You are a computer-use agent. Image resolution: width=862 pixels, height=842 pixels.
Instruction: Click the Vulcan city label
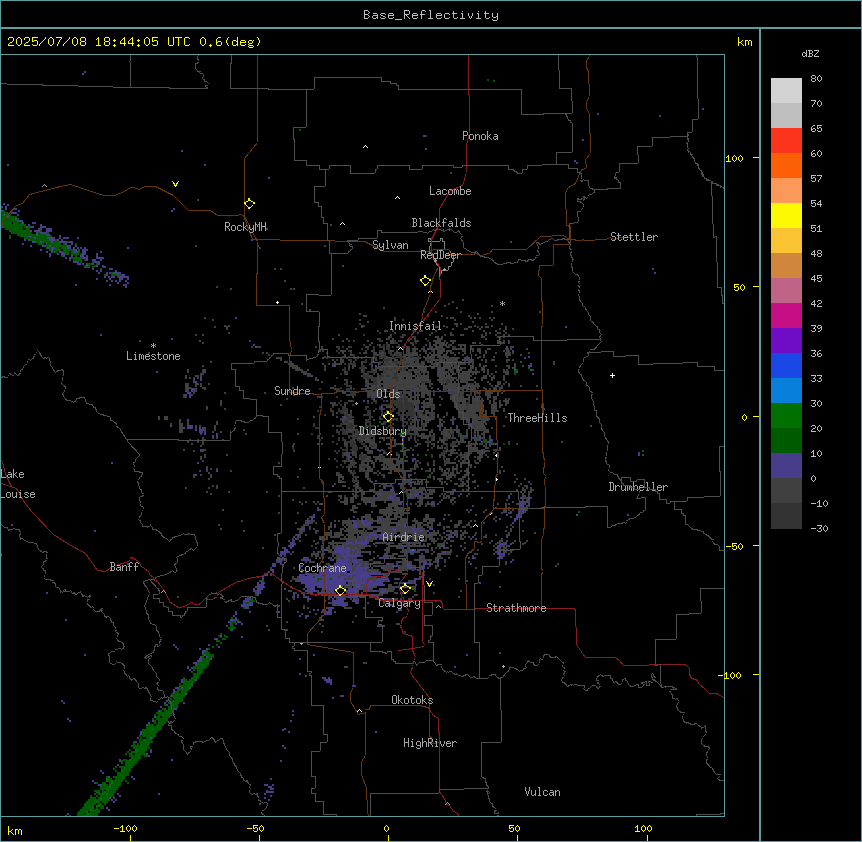pos(543,792)
